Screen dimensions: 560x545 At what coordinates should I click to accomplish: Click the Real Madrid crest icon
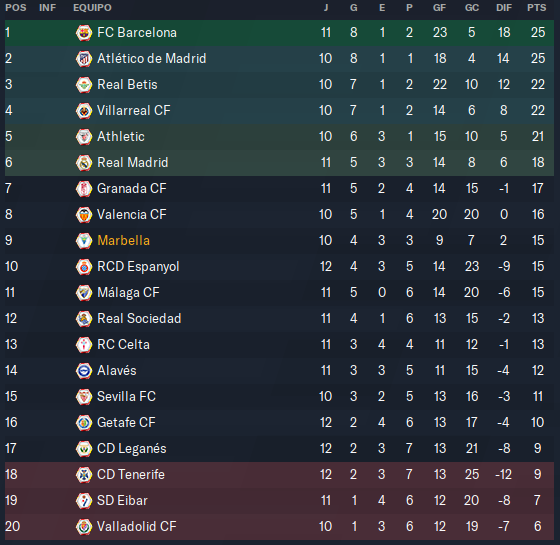click(x=84, y=163)
